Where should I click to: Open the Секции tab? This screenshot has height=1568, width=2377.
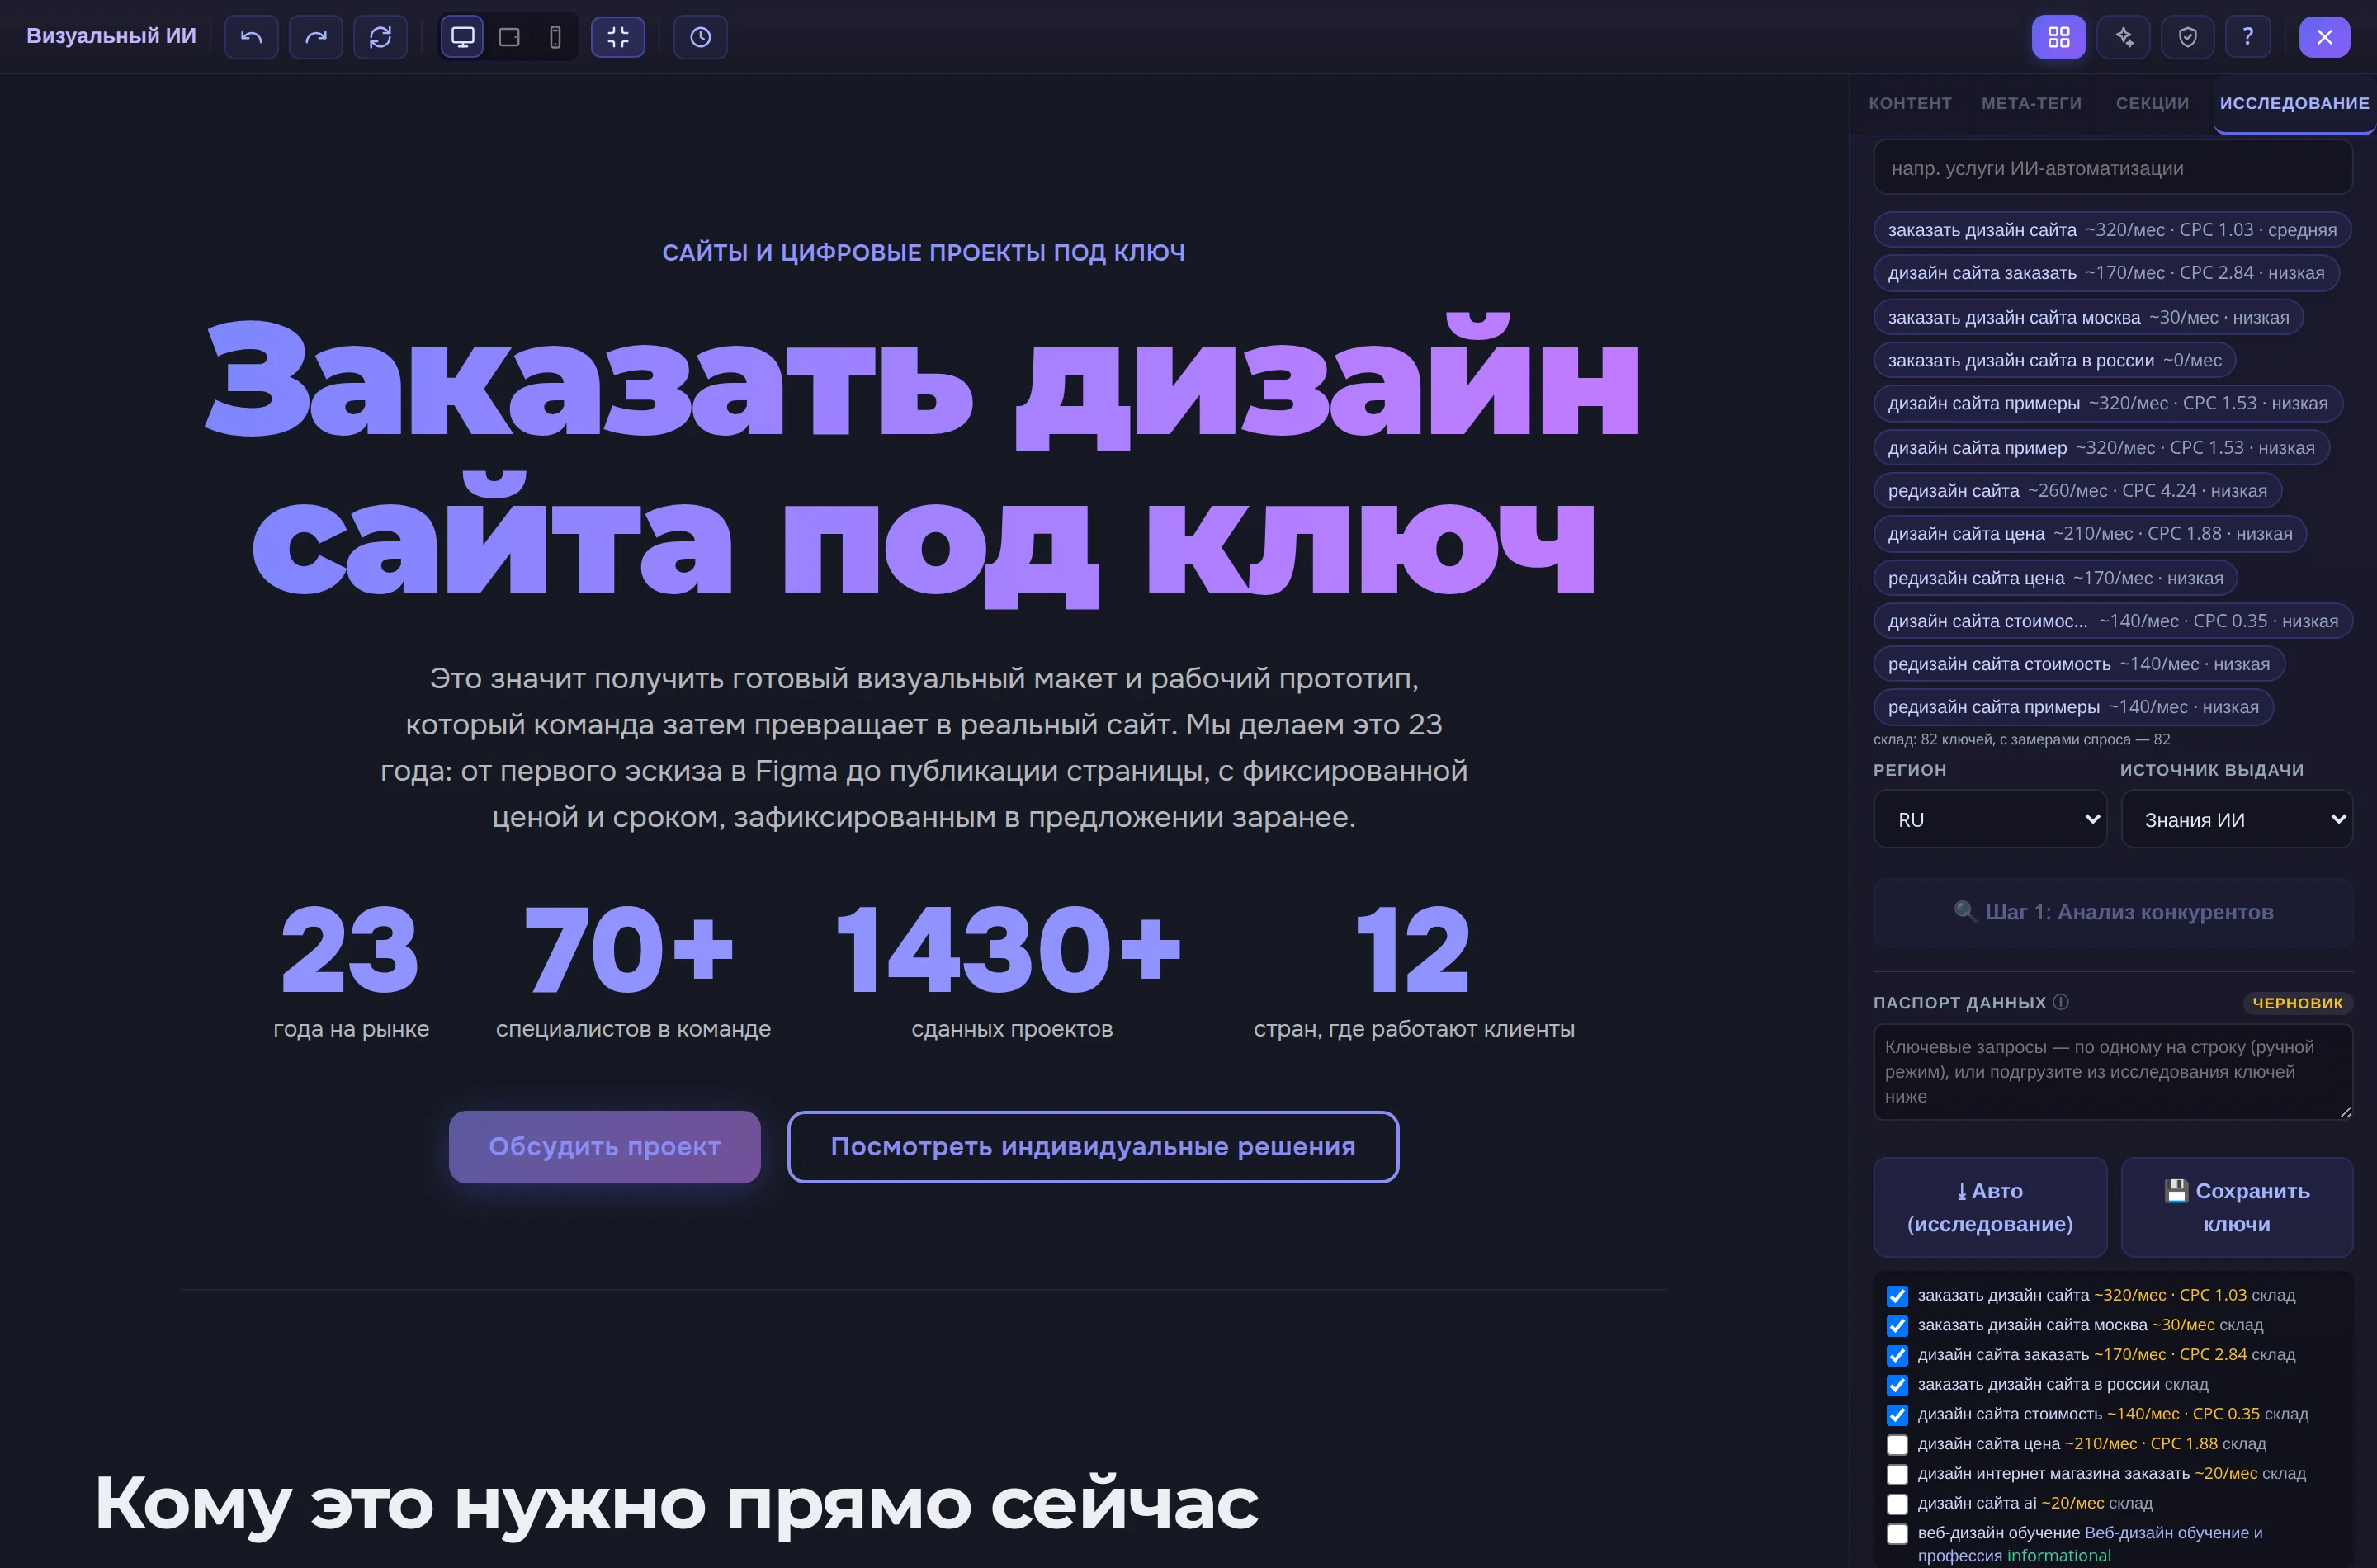coord(2152,103)
